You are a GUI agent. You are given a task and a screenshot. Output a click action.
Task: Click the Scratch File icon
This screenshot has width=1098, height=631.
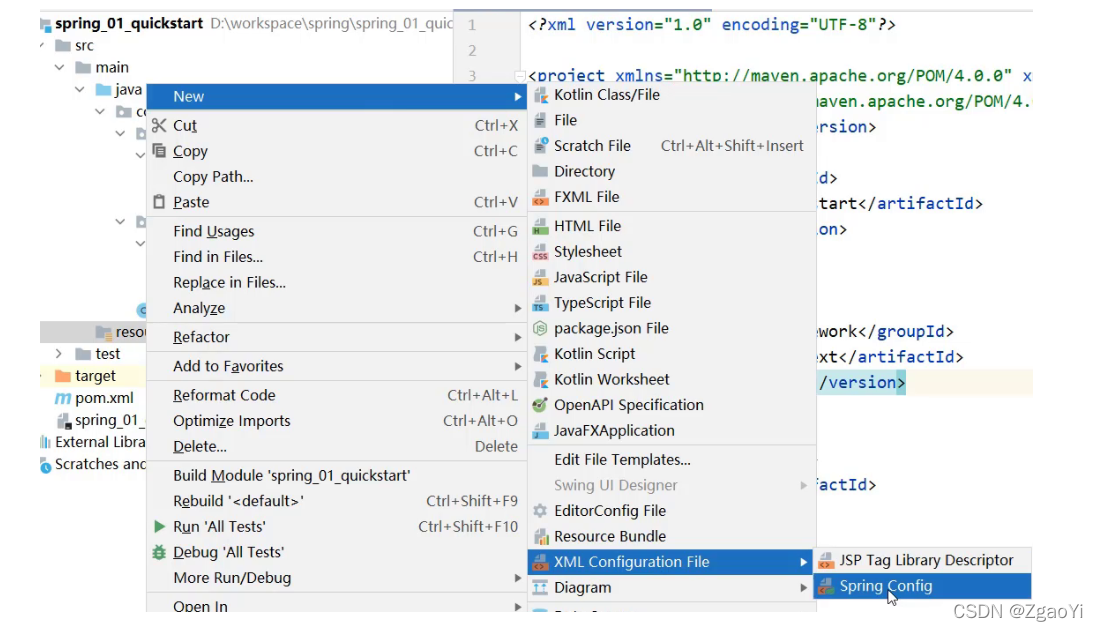coord(540,146)
